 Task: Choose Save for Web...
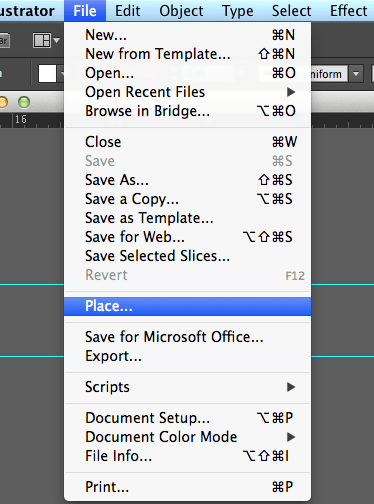(187, 237)
